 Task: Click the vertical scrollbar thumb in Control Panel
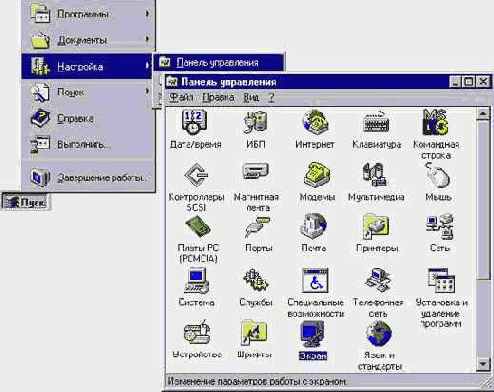click(483, 199)
